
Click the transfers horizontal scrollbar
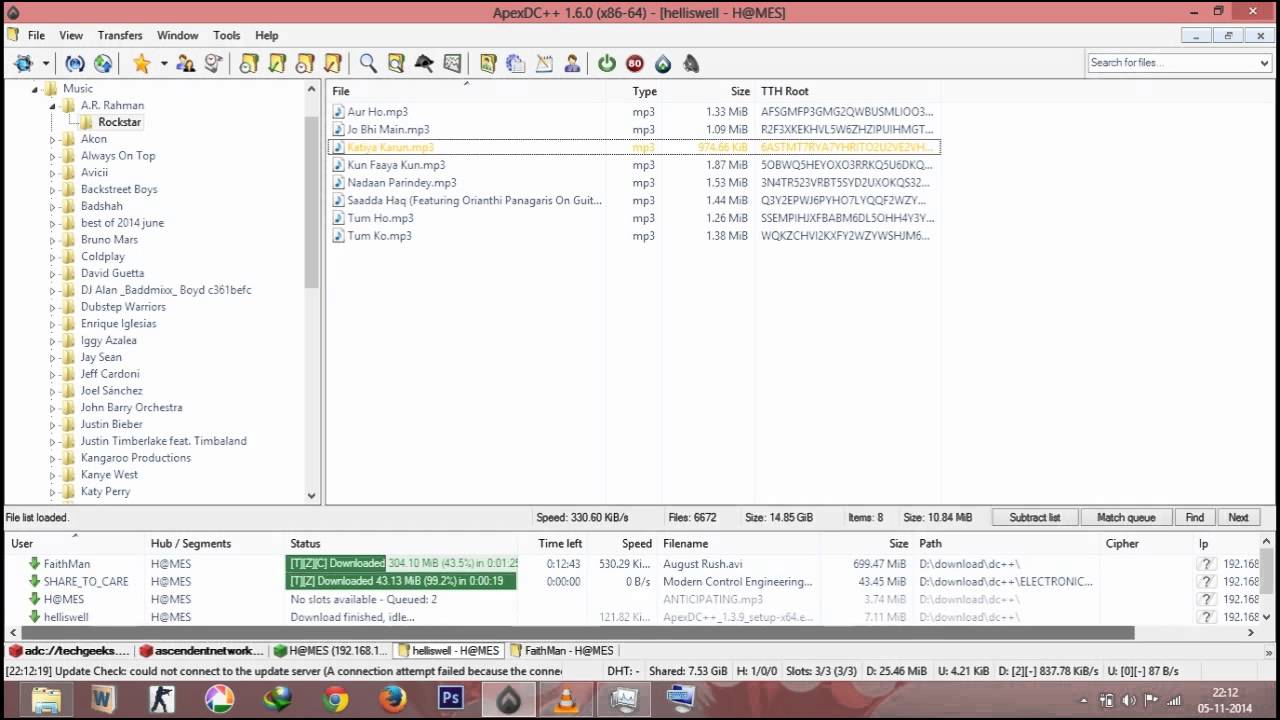577,633
